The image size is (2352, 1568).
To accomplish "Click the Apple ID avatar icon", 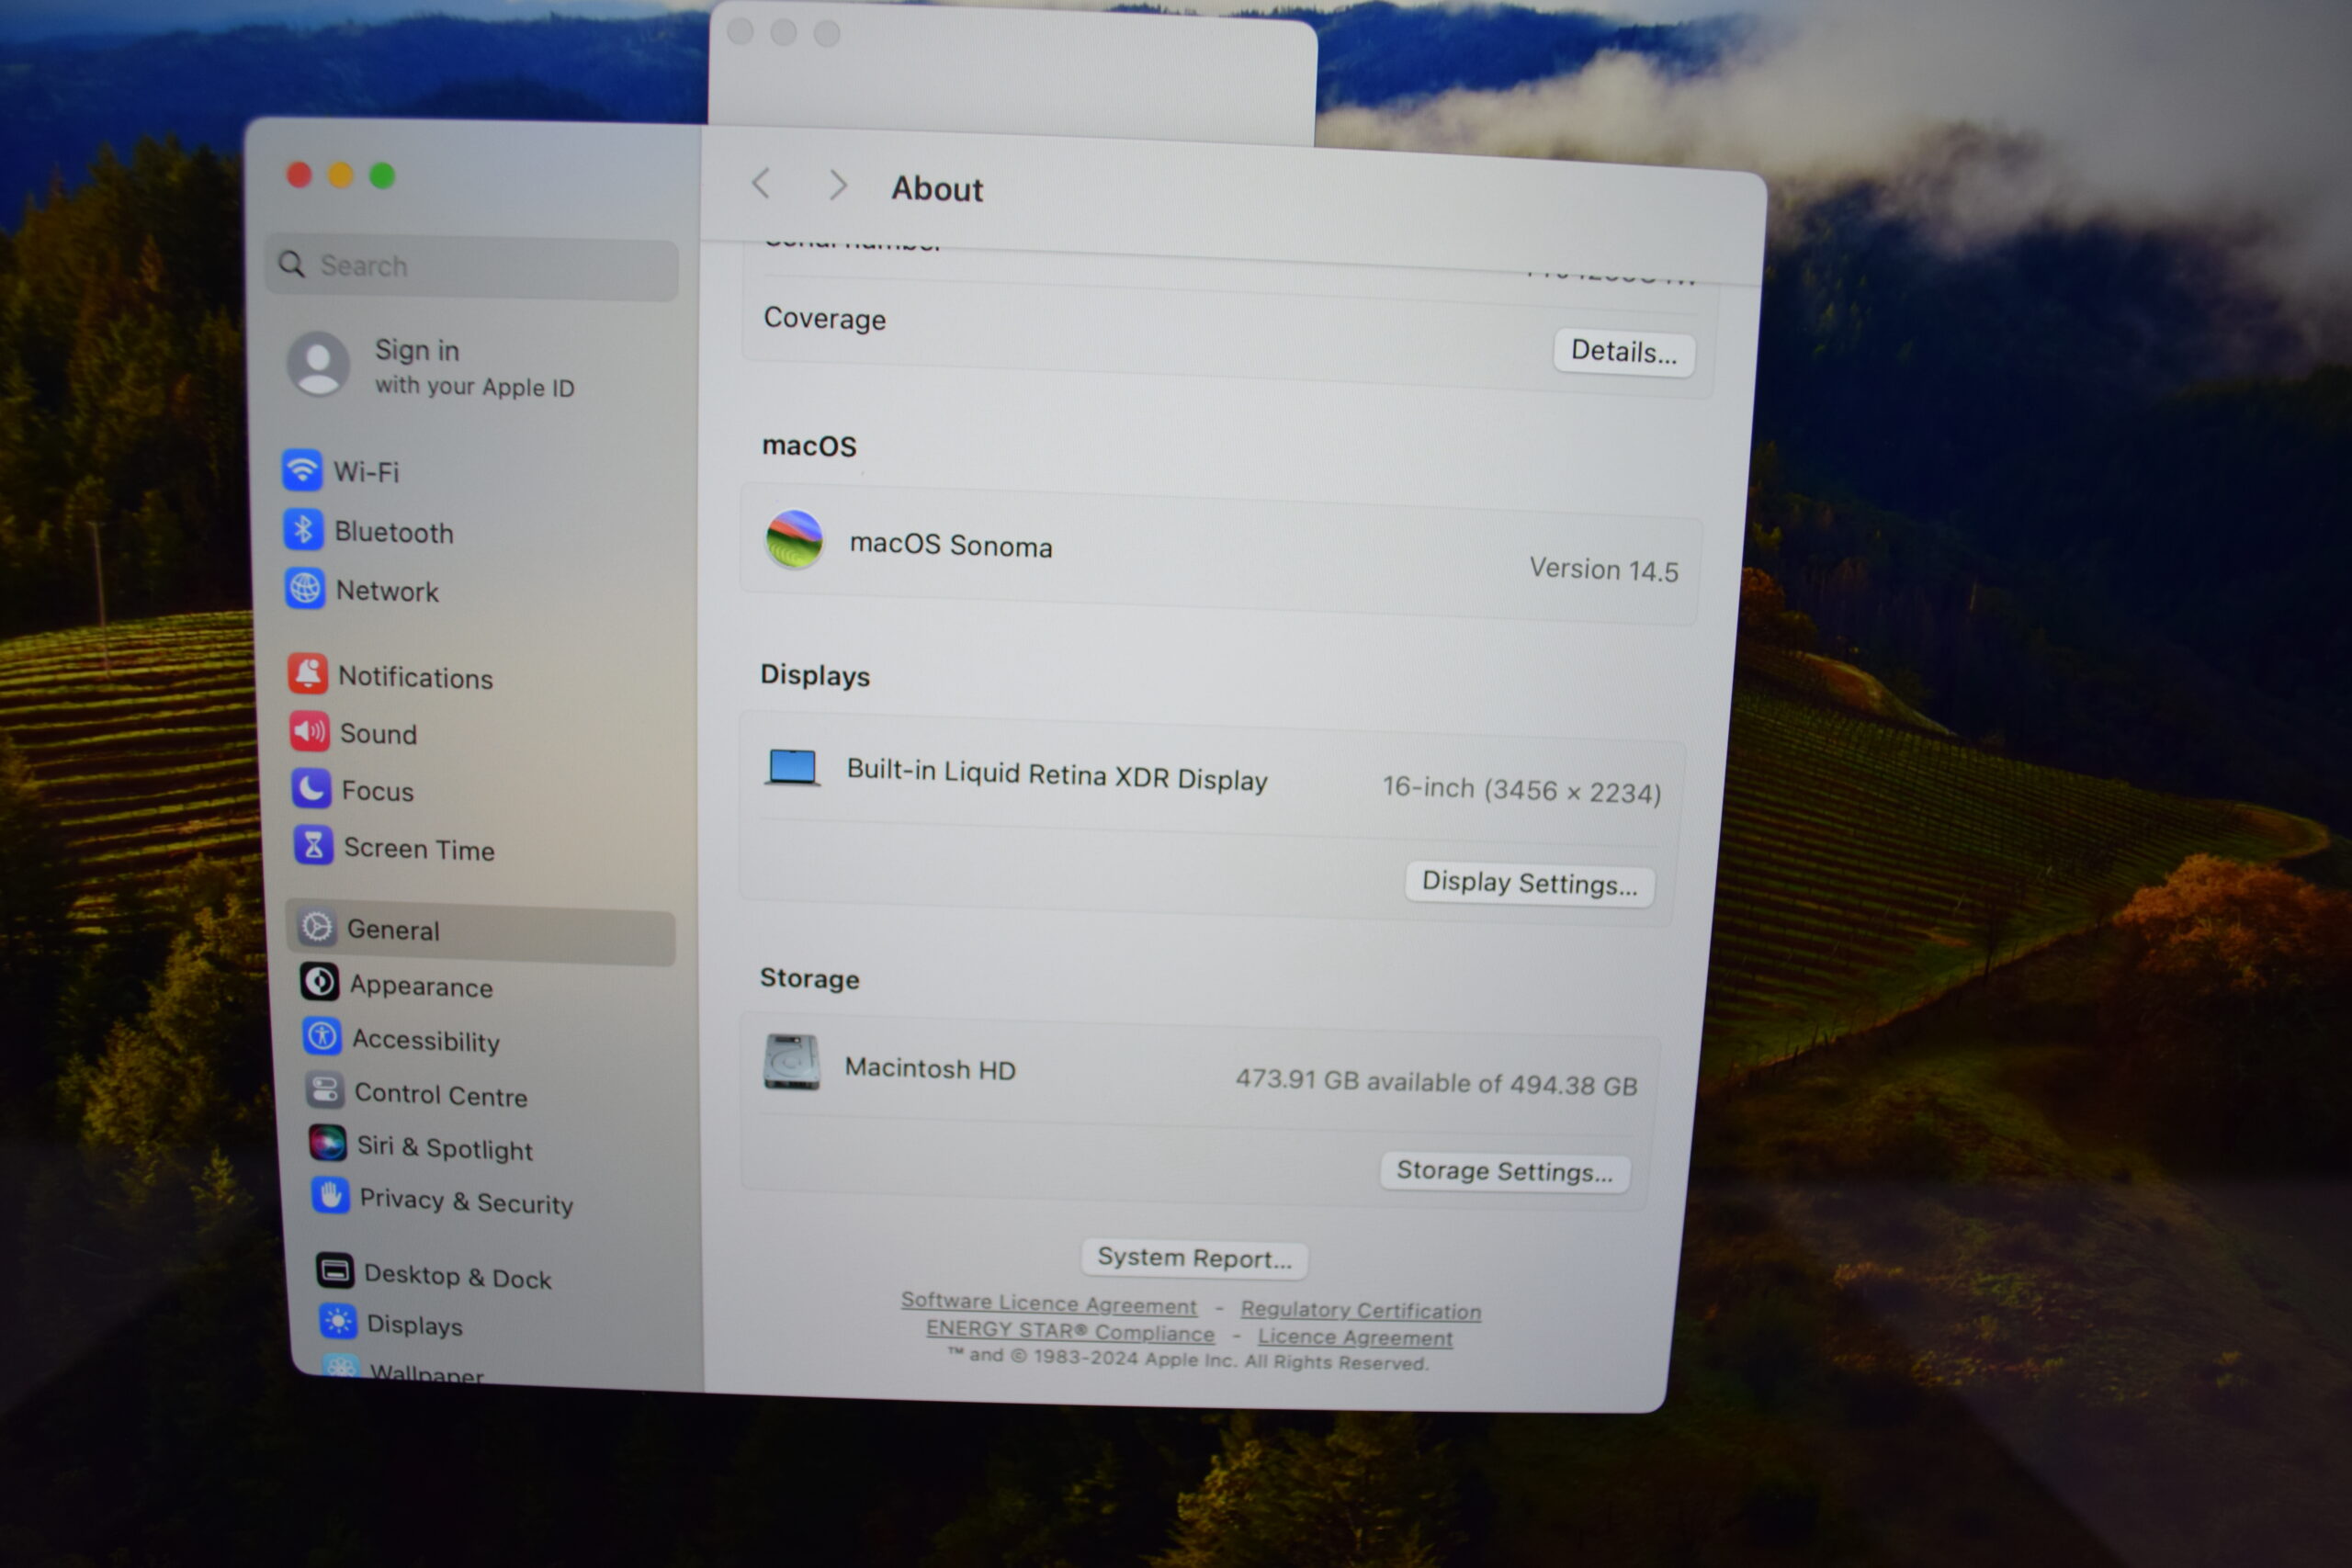I will pos(319,364).
